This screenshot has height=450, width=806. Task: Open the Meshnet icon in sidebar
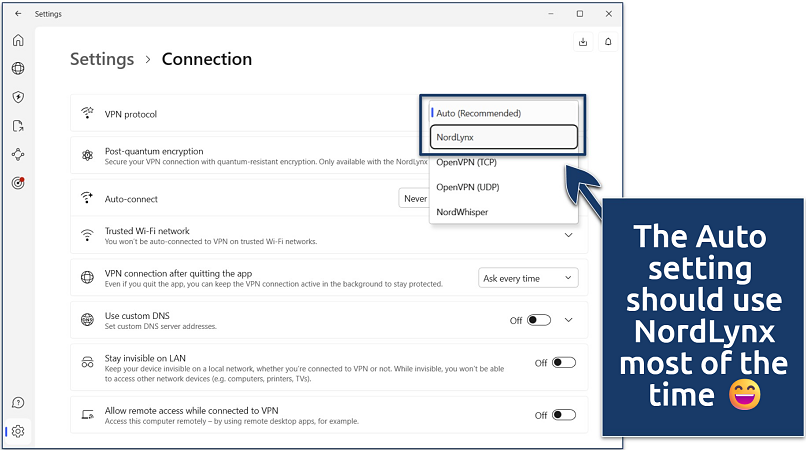pyautogui.click(x=18, y=155)
